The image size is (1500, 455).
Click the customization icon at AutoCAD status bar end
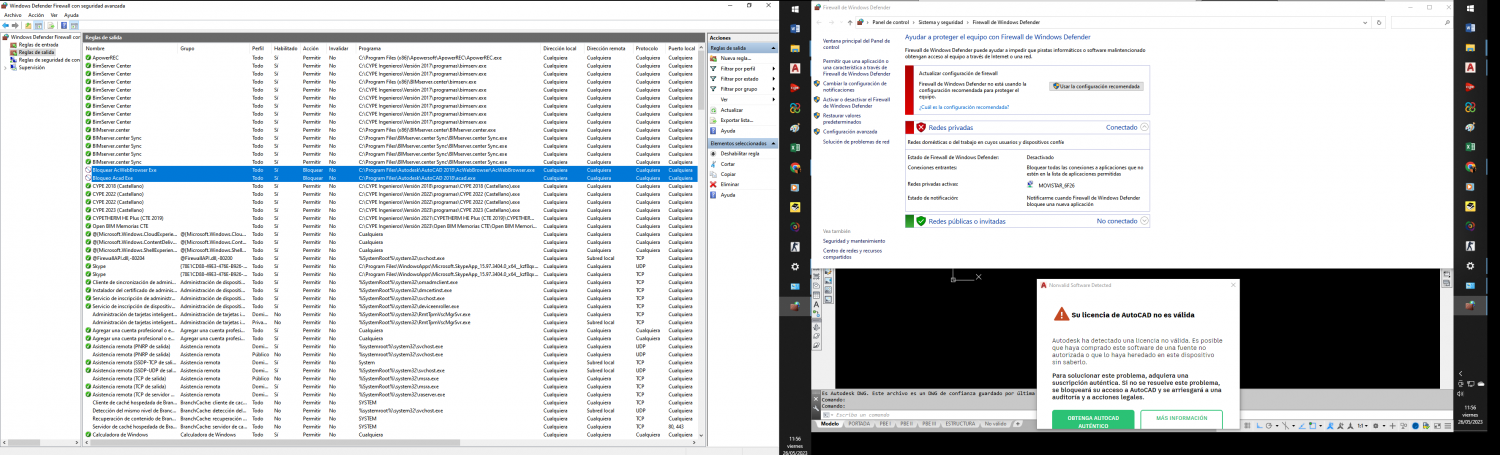pyautogui.click(x=1448, y=425)
